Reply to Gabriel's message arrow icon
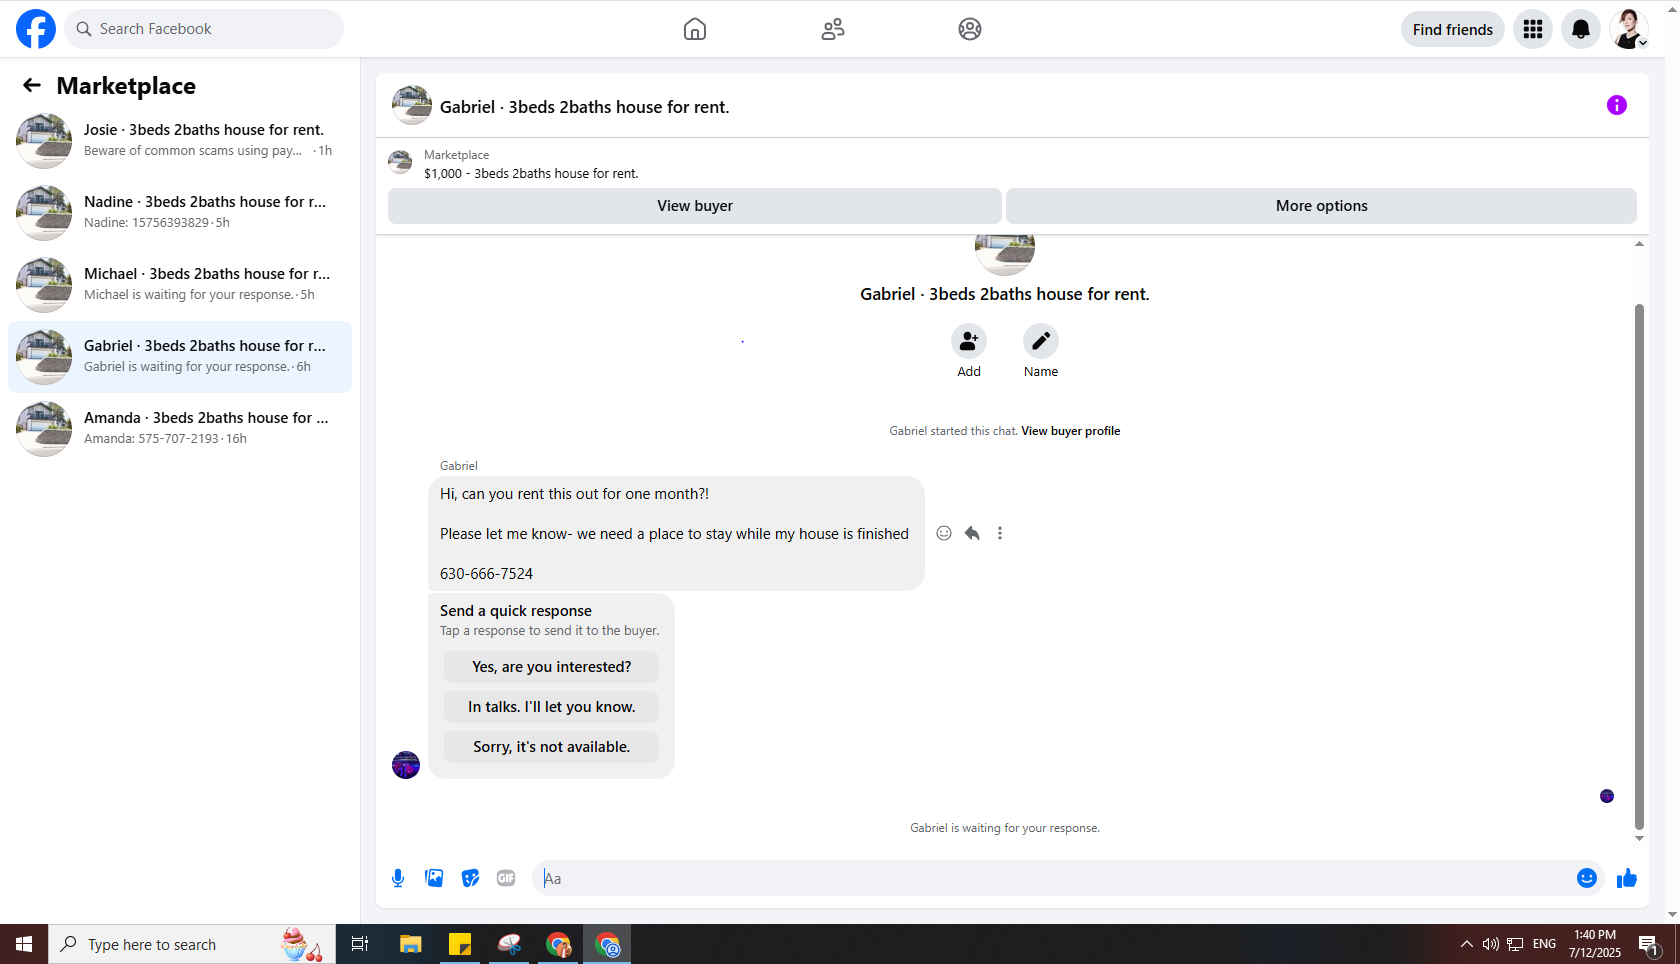Image resolution: width=1680 pixels, height=964 pixels. (x=972, y=533)
